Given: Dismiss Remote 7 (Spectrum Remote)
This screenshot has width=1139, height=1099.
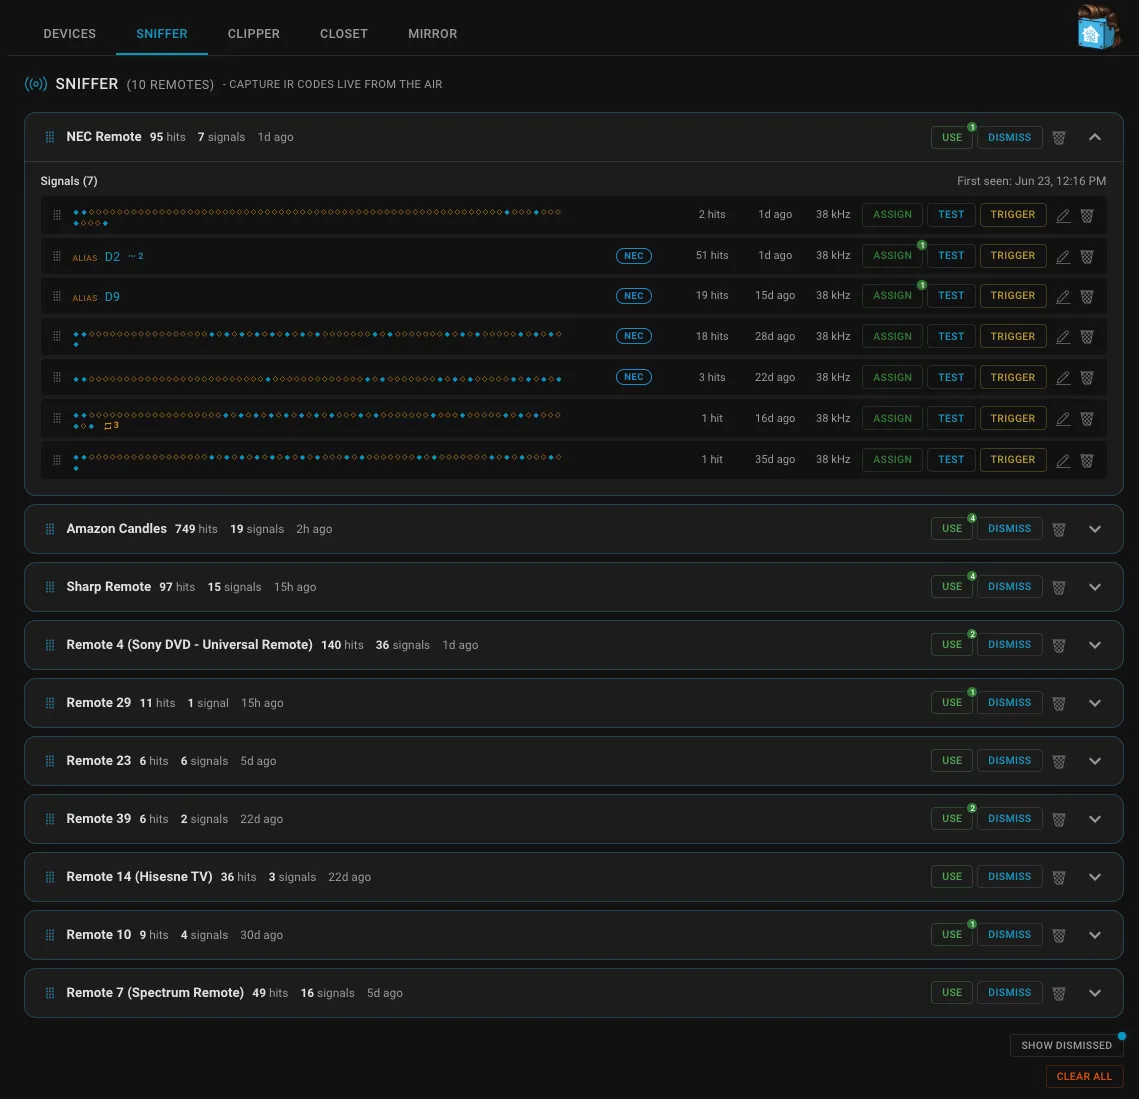Looking at the screenshot, I should [1009, 993].
